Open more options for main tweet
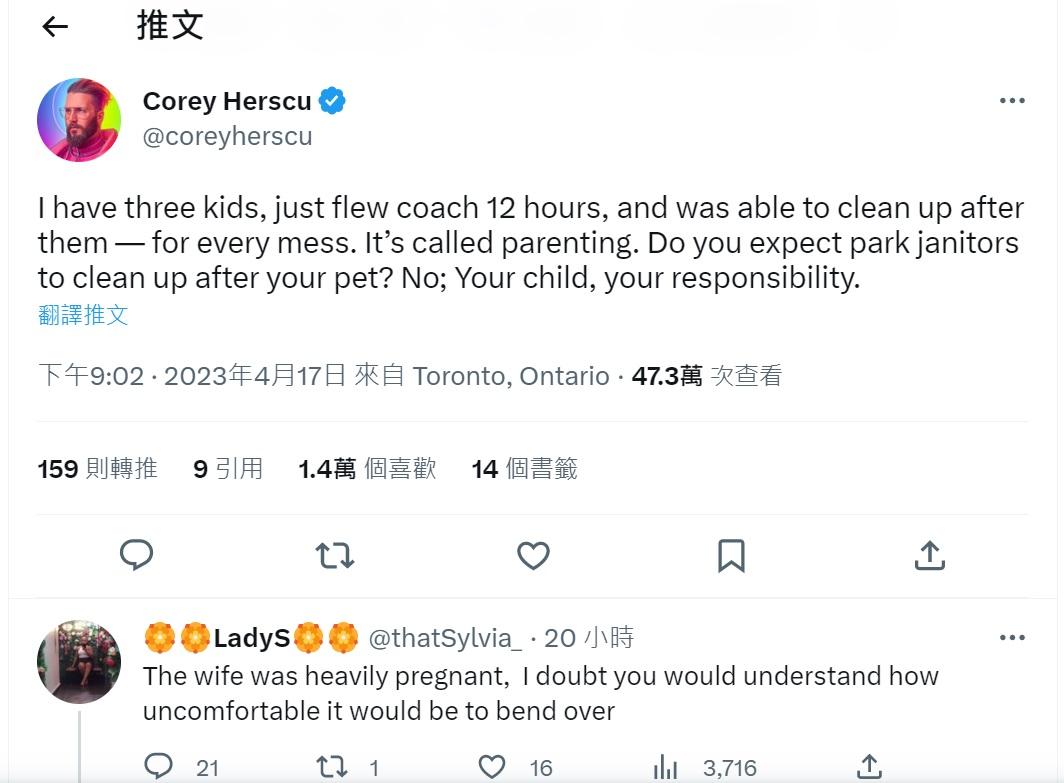 pyautogui.click(x=1012, y=101)
